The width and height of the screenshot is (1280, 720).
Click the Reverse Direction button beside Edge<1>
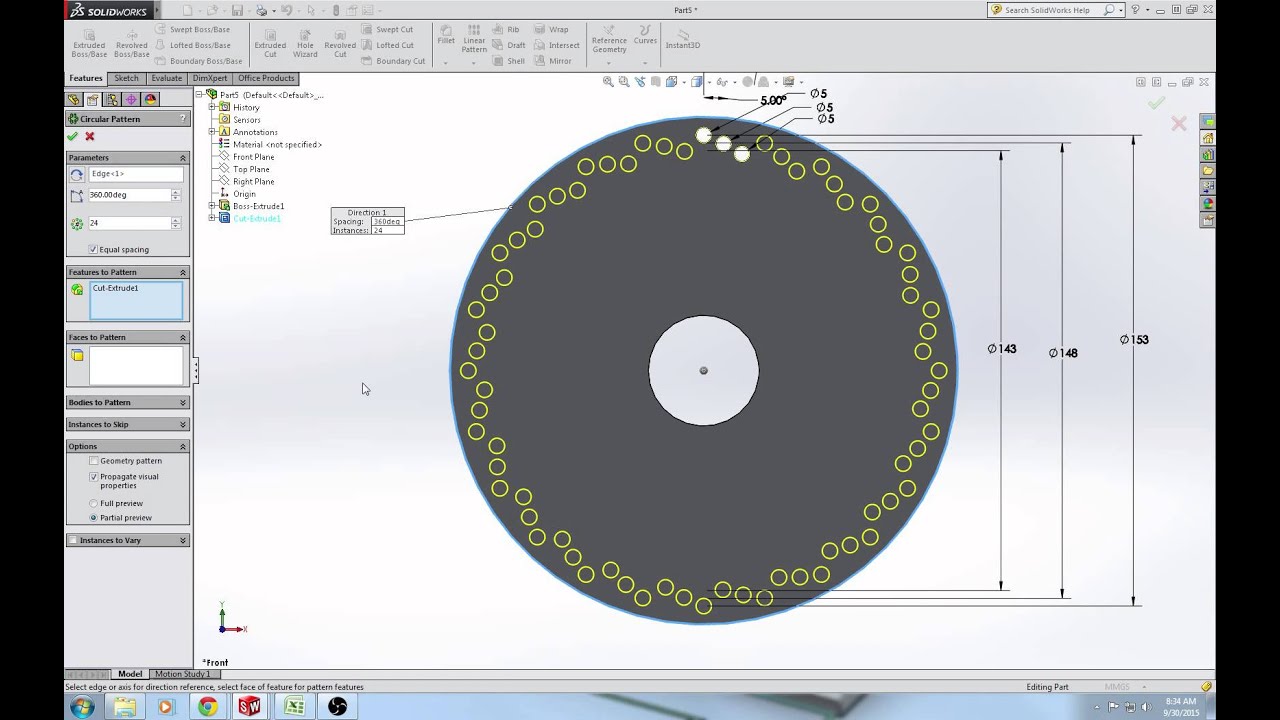[x=76, y=174]
